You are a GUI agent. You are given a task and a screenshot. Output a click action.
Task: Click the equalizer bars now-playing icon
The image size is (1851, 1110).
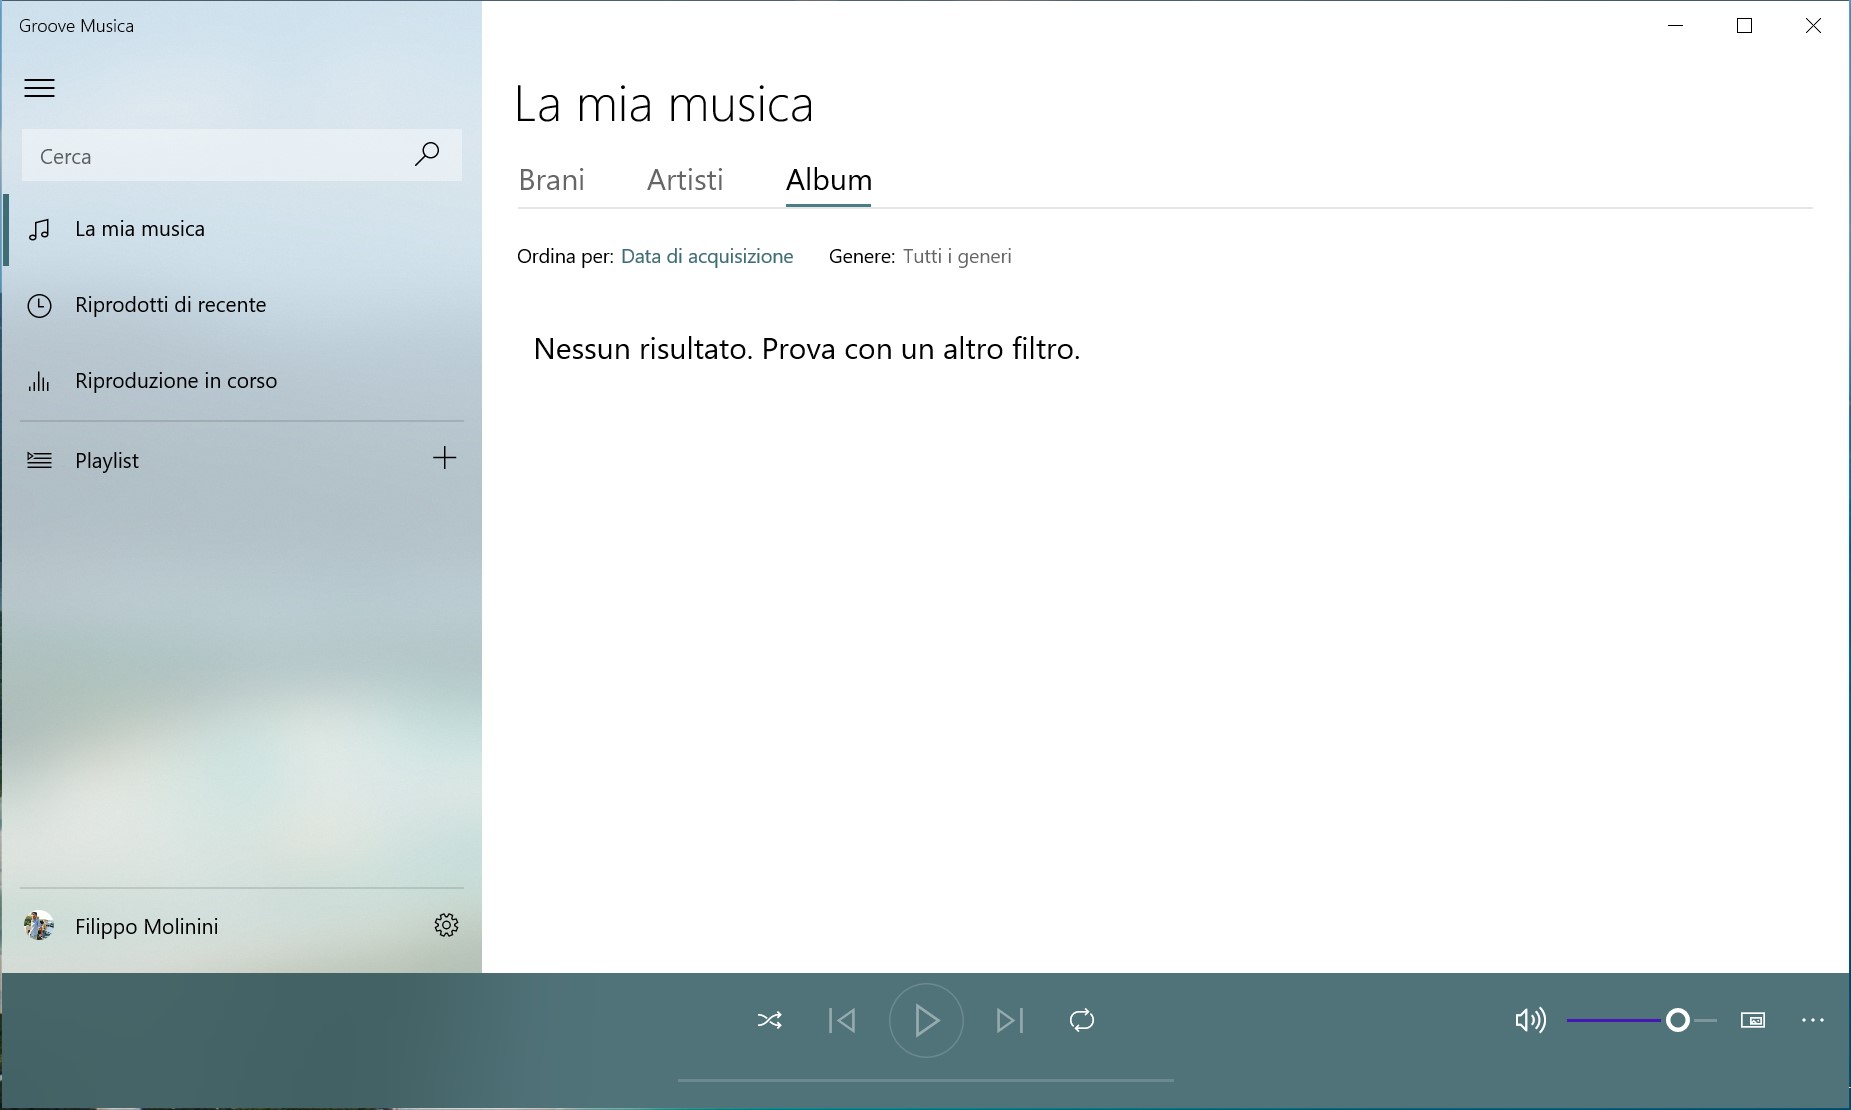[x=39, y=381]
